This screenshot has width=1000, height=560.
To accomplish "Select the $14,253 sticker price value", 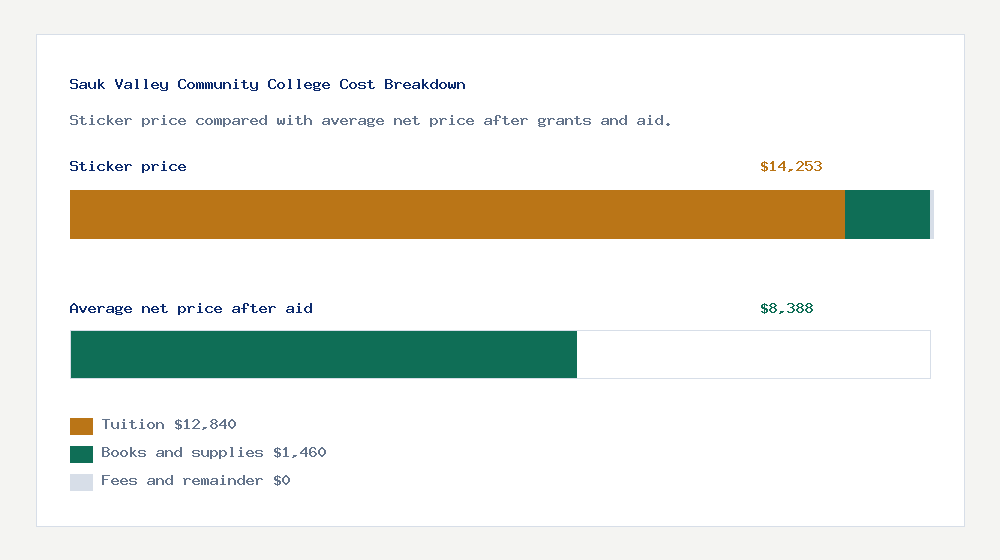I will click(791, 167).
